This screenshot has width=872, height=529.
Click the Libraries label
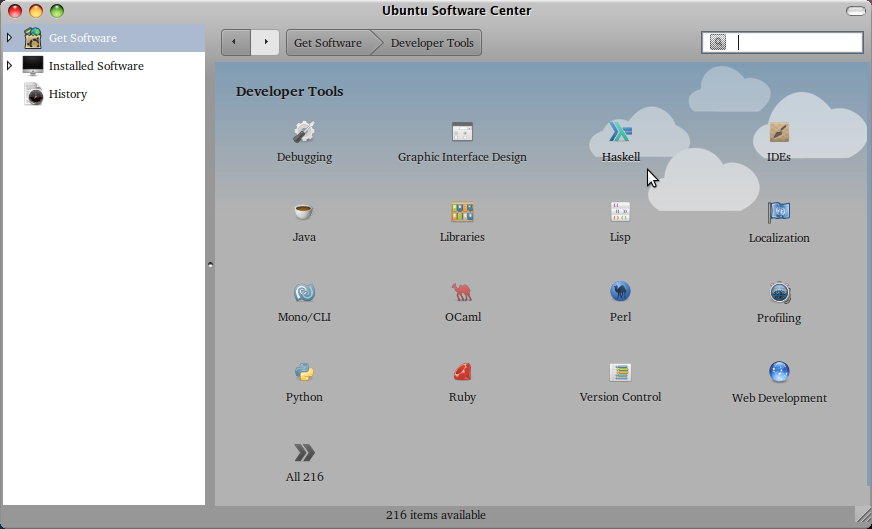point(462,237)
